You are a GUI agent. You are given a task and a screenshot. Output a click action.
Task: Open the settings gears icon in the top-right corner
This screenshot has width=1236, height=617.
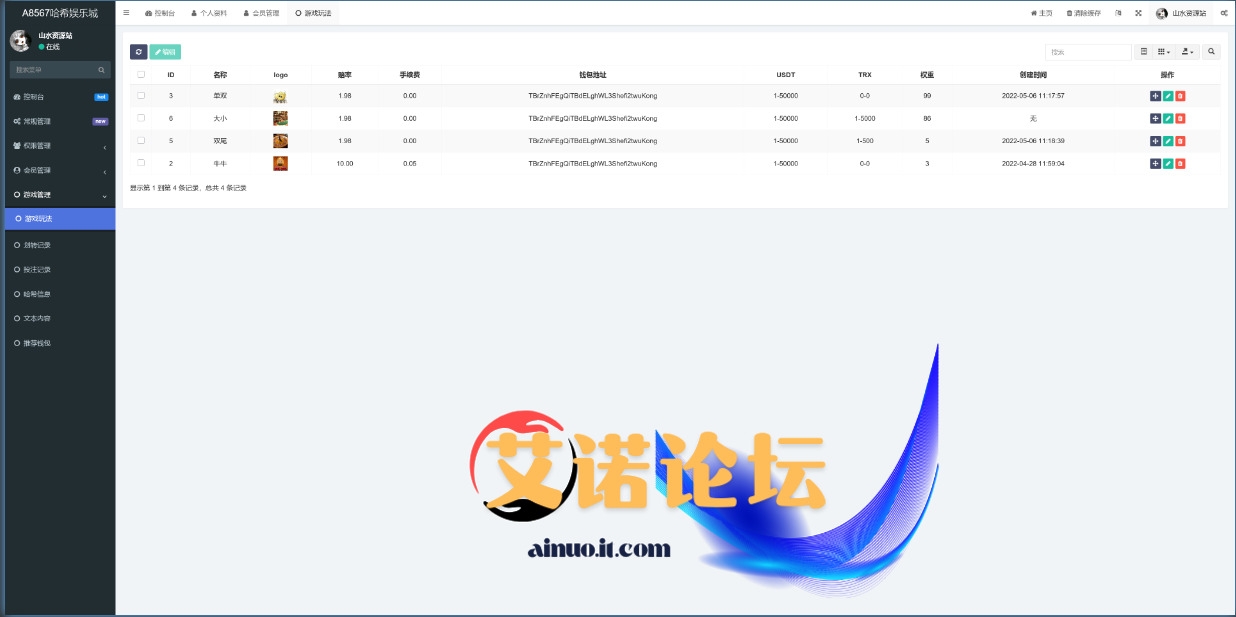[1224, 13]
